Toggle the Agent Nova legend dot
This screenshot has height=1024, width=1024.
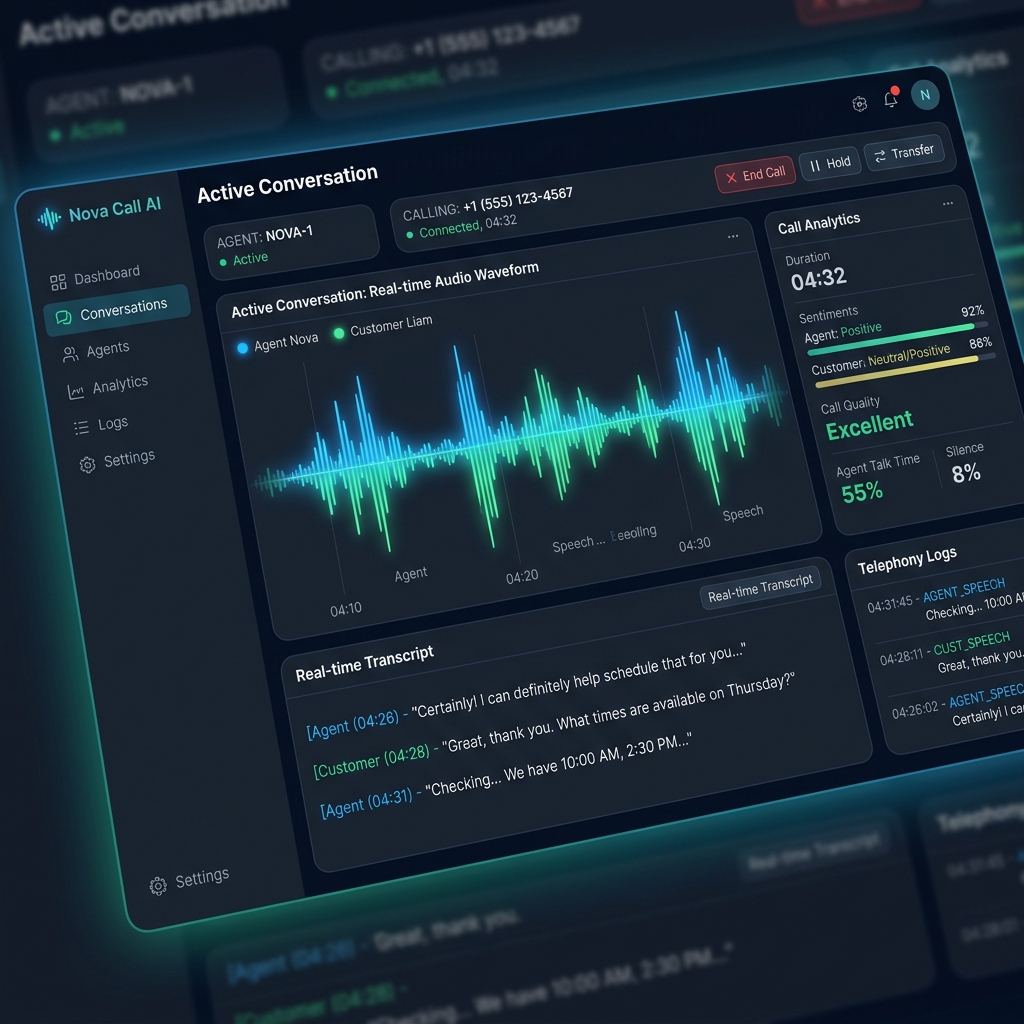tap(242, 348)
